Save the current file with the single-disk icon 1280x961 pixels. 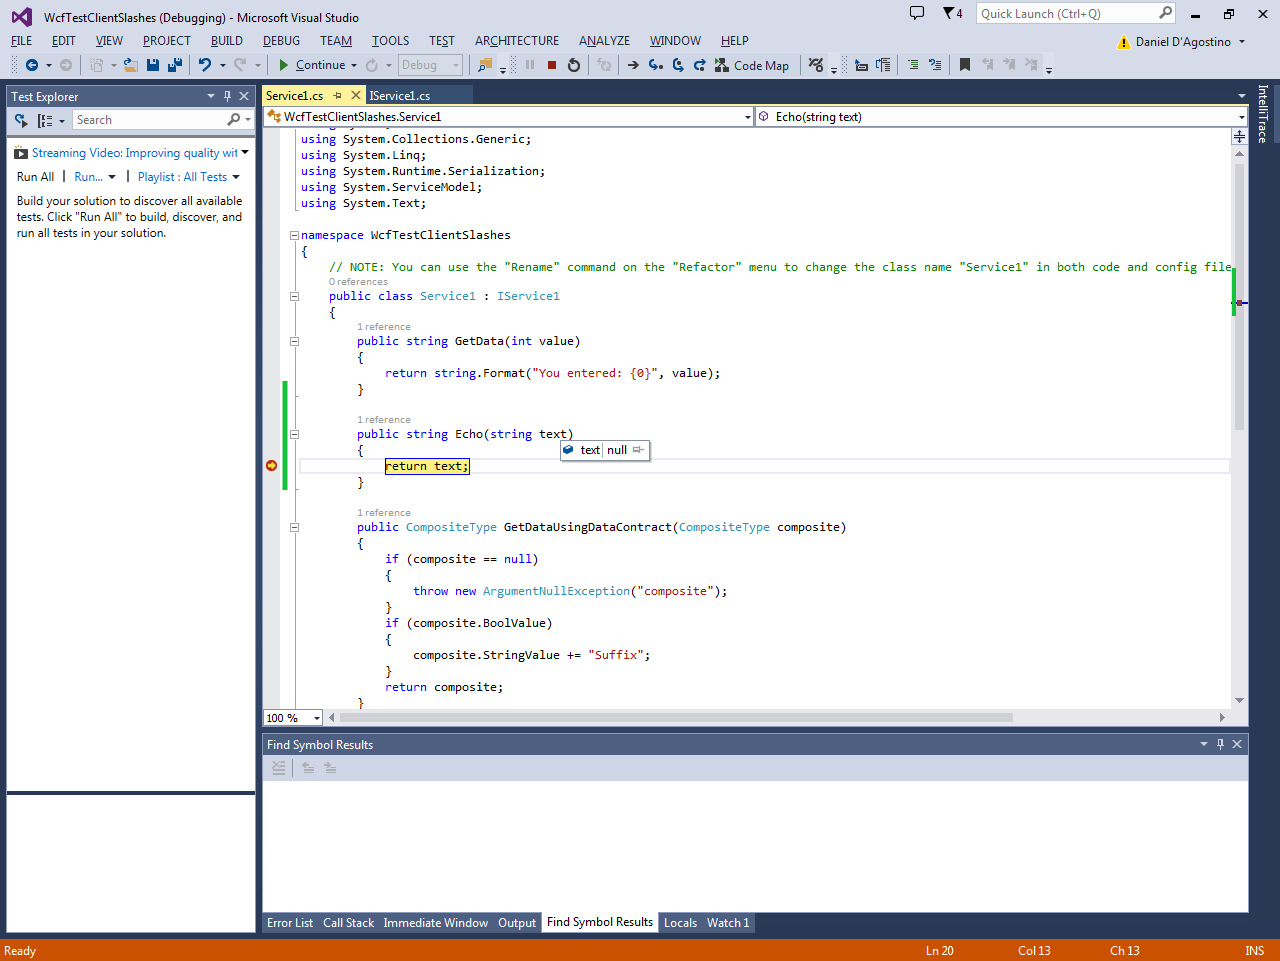click(153, 65)
